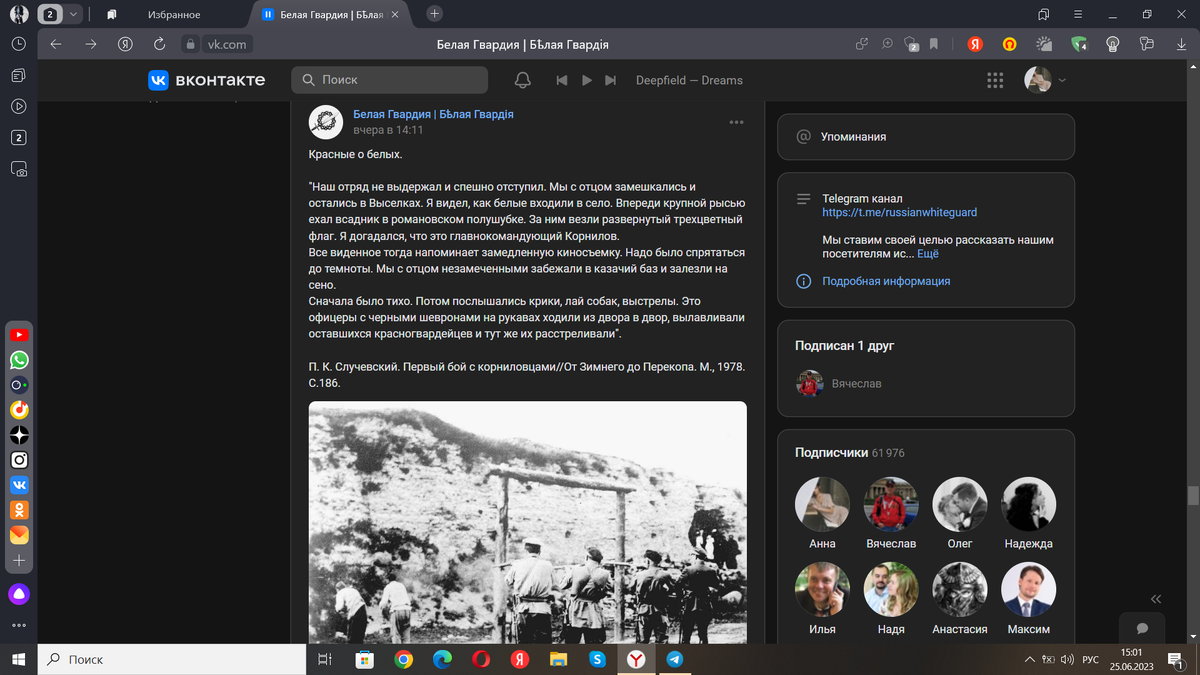Screen dimensions: 1200x675
Task: Open Подробная информация link
Action: [x=886, y=282]
